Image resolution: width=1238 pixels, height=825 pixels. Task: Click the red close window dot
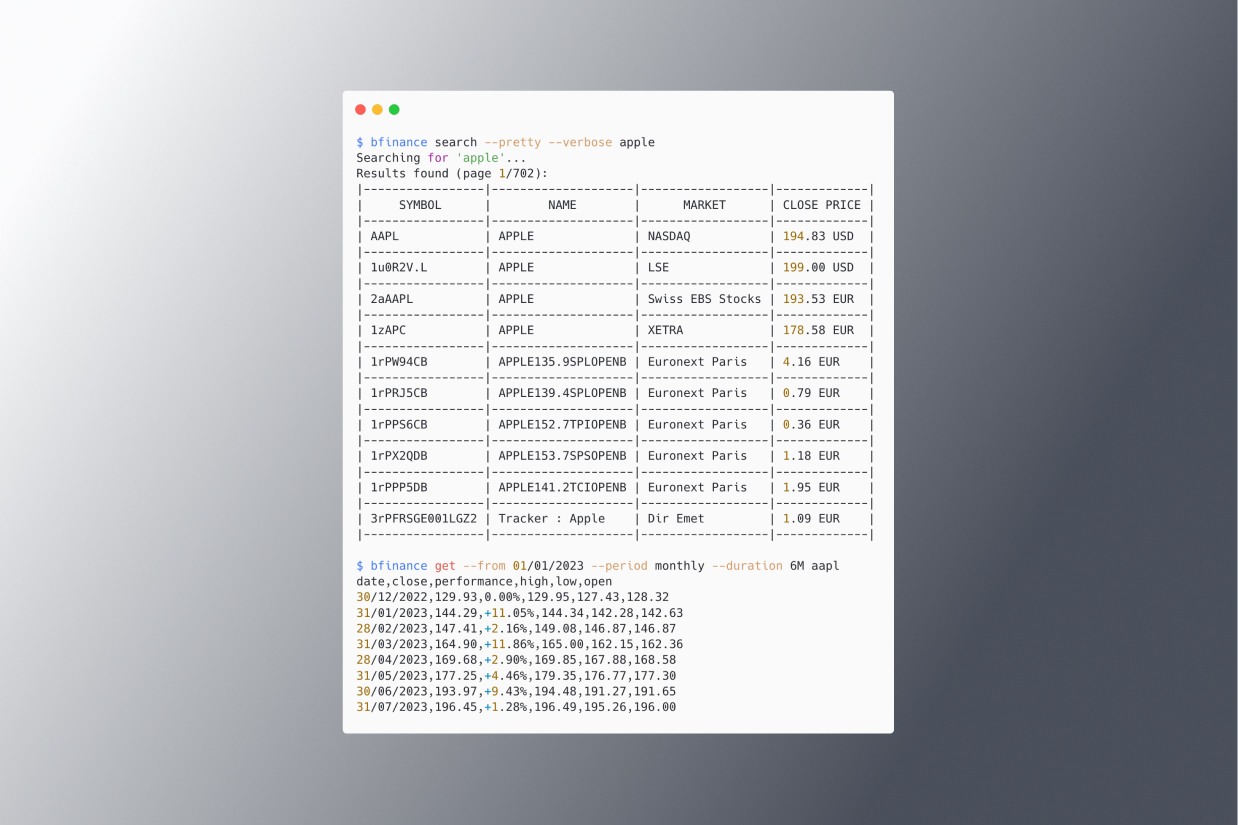(x=361, y=110)
